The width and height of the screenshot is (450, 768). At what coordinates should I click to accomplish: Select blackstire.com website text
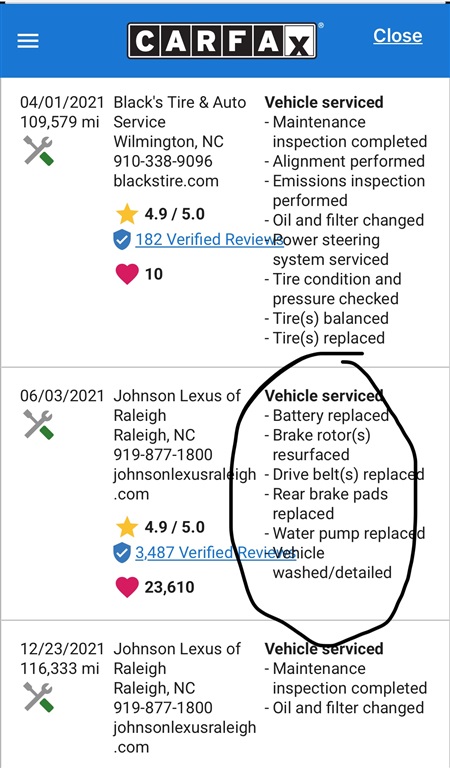(x=166, y=181)
